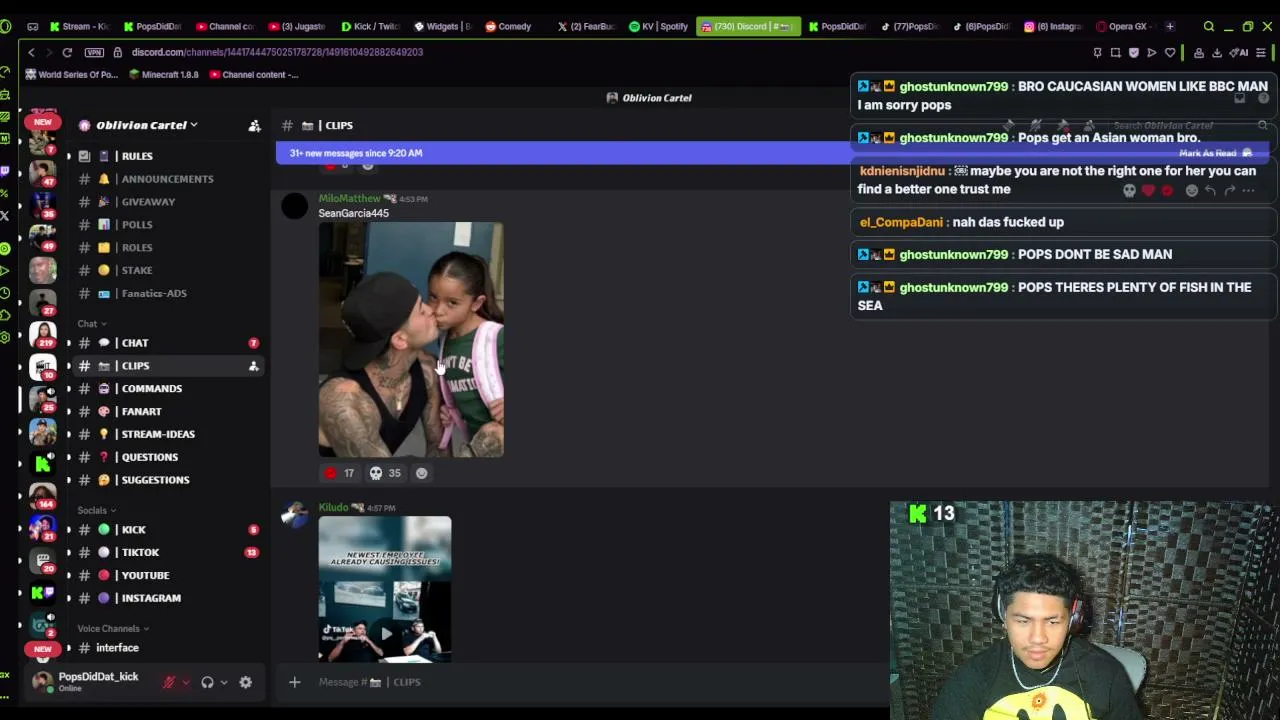This screenshot has height=720, width=1280.
Task: Play Kiludo's TikTok video clip
Action: coord(385,634)
